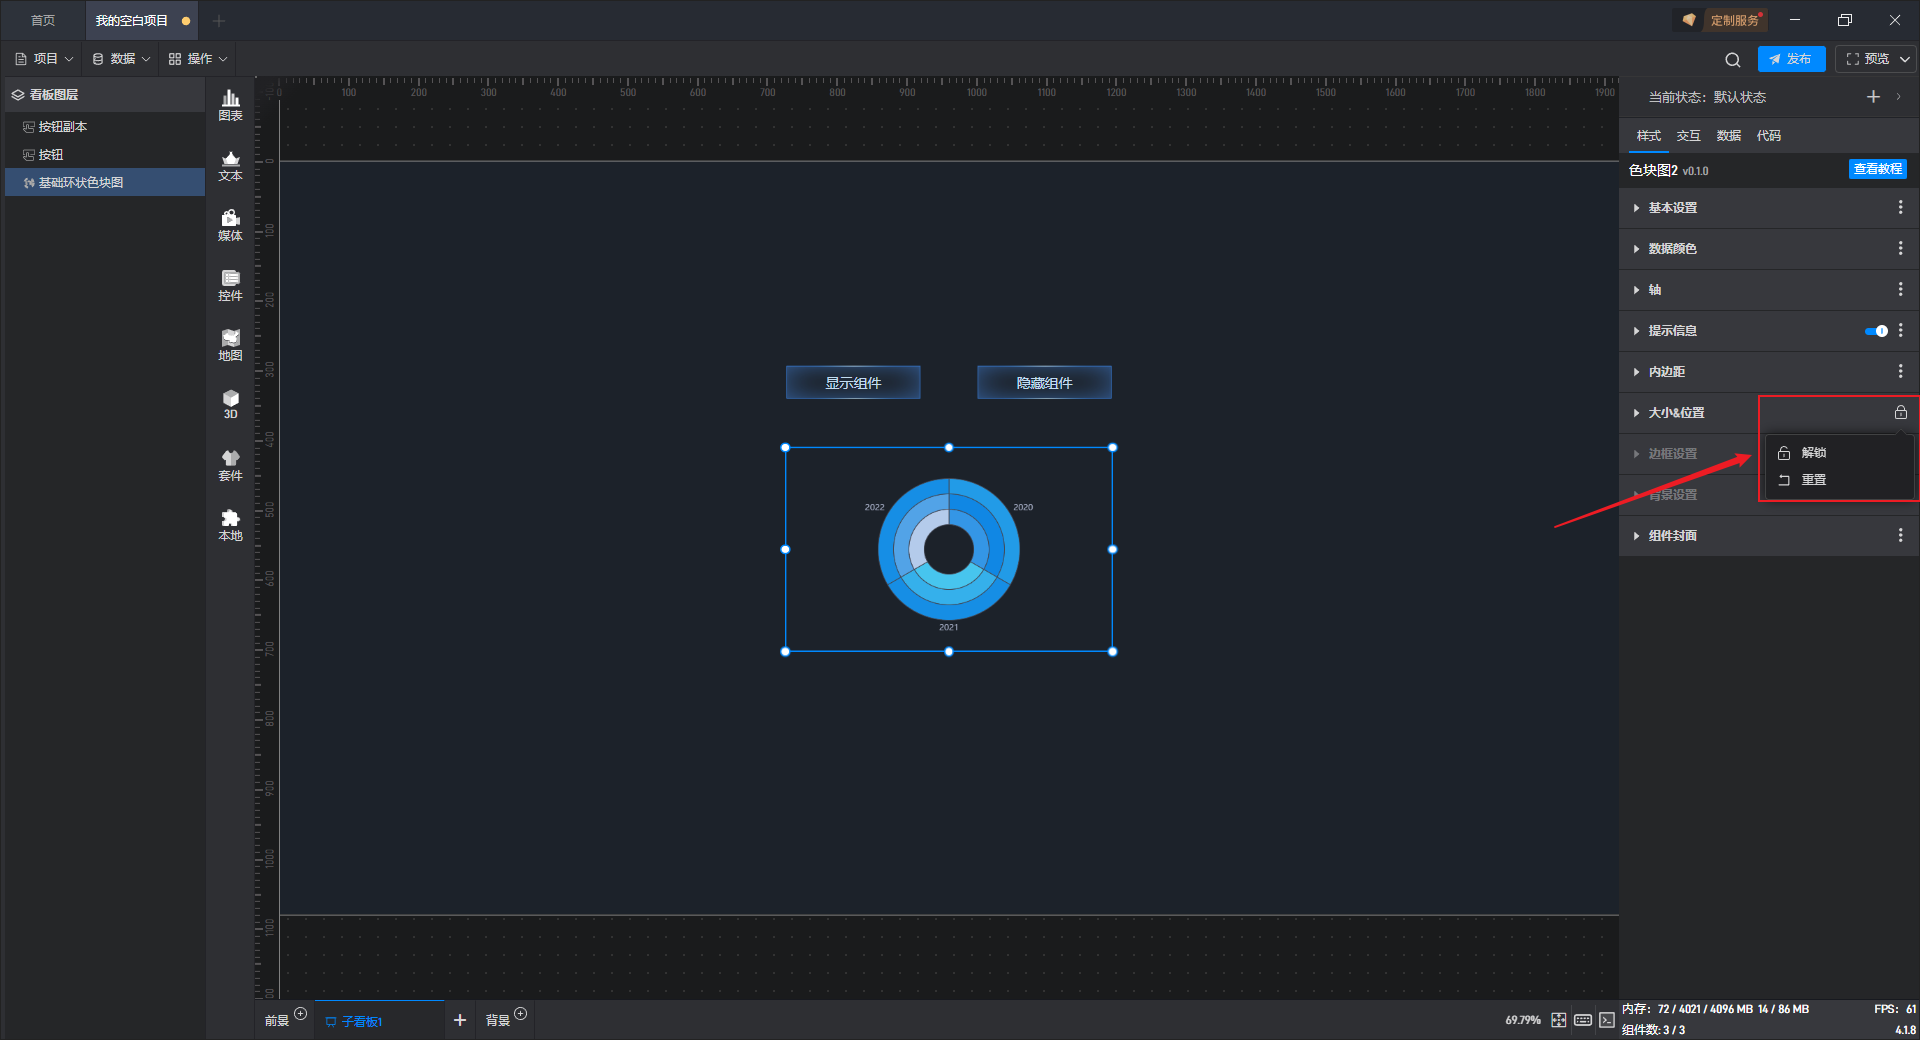Click the 查看教程 tutorial button

[1877, 170]
